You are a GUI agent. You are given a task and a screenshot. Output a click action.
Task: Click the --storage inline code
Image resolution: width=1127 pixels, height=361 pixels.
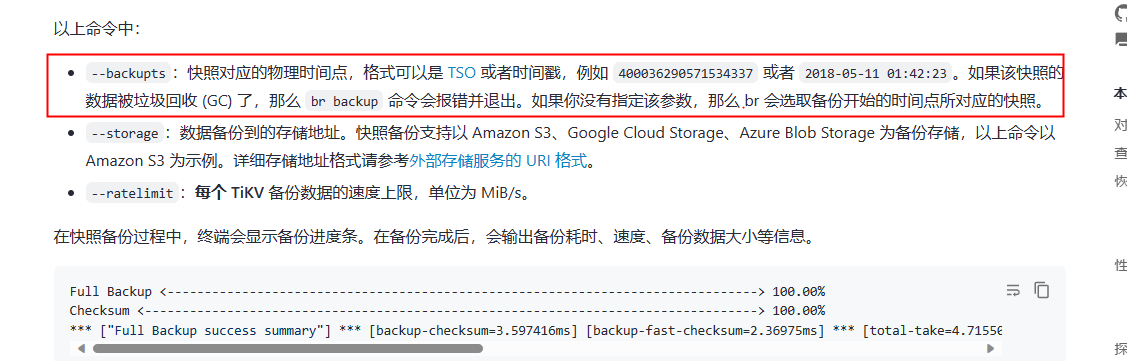(125, 134)
